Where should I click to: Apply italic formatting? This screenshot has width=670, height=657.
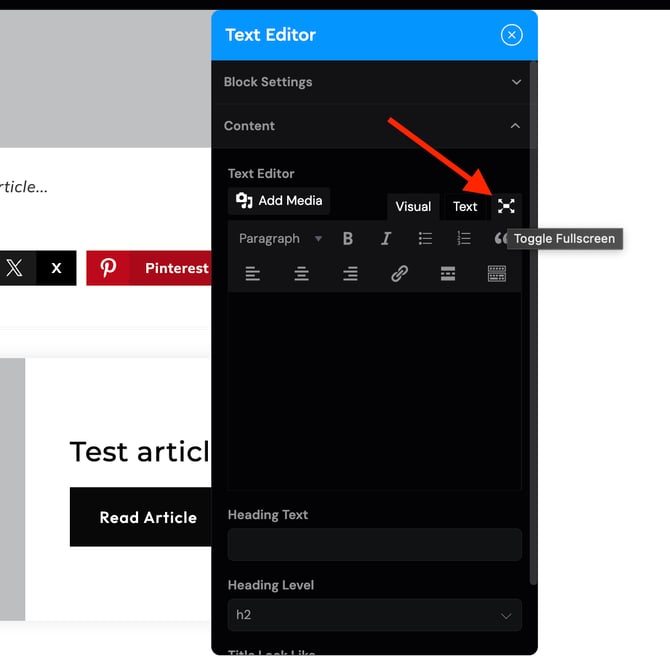click(x=386, y=238)
